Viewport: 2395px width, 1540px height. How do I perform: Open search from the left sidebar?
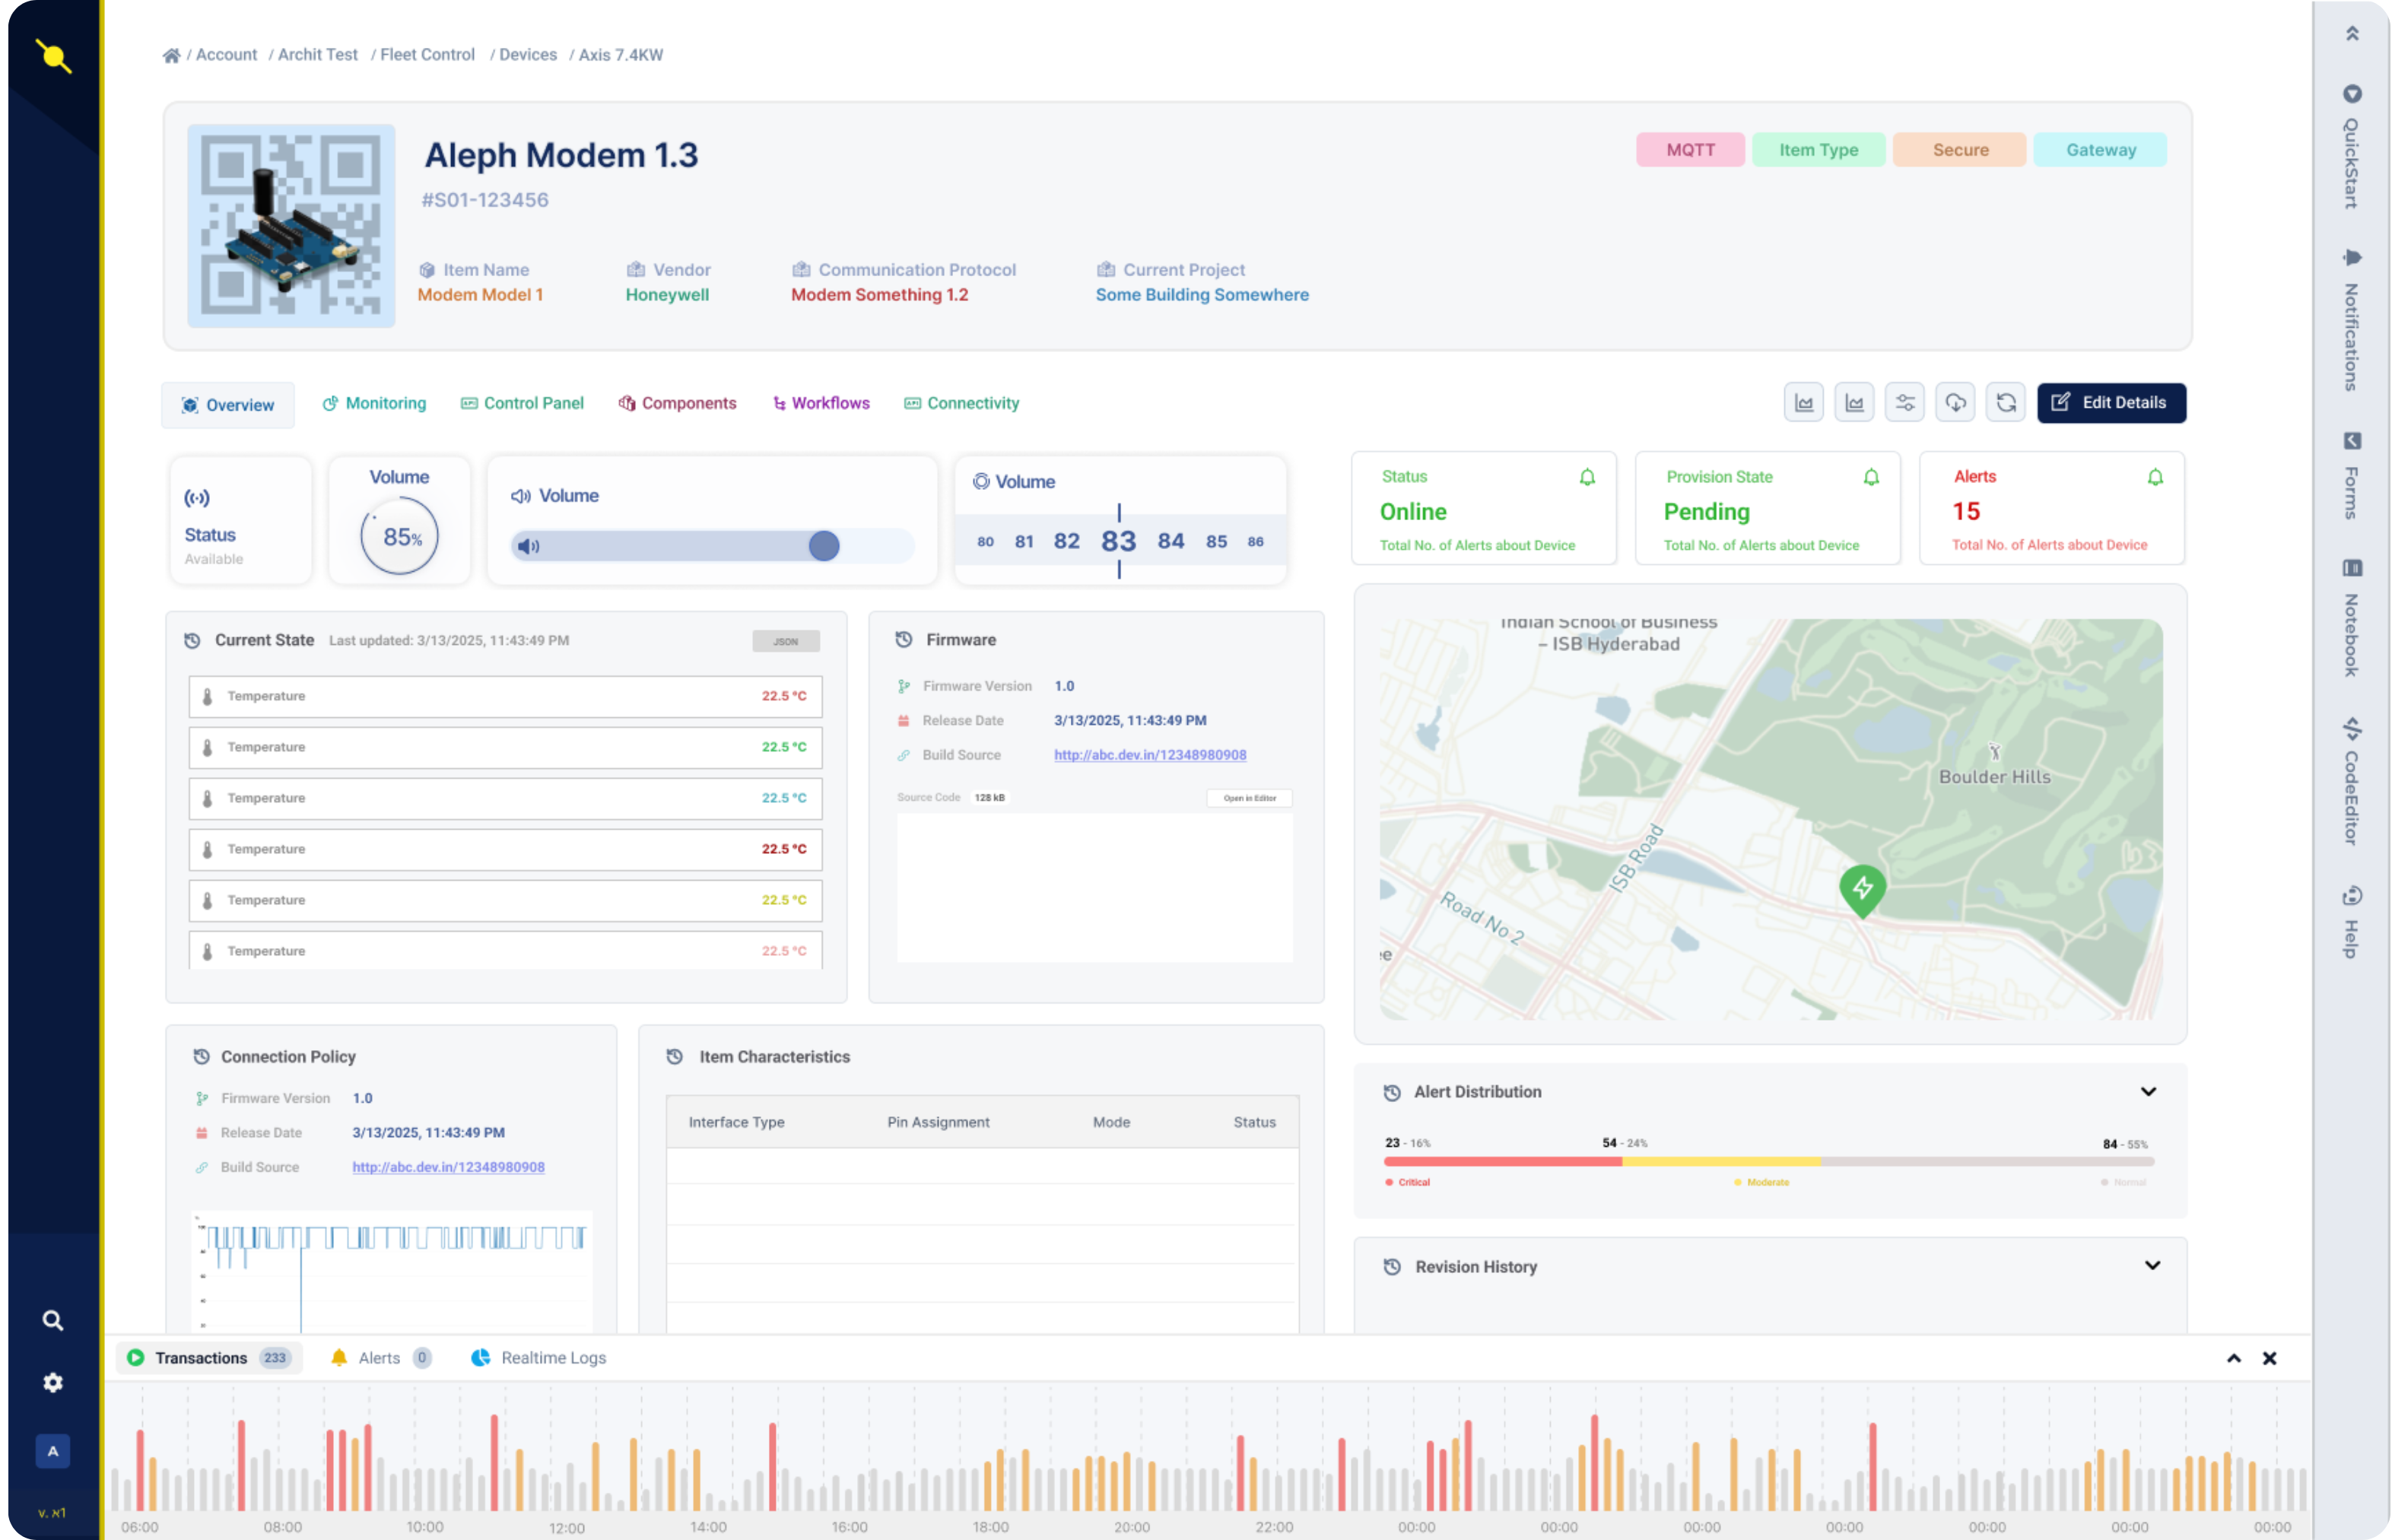pyautogui.click(x=53, y=1320)
